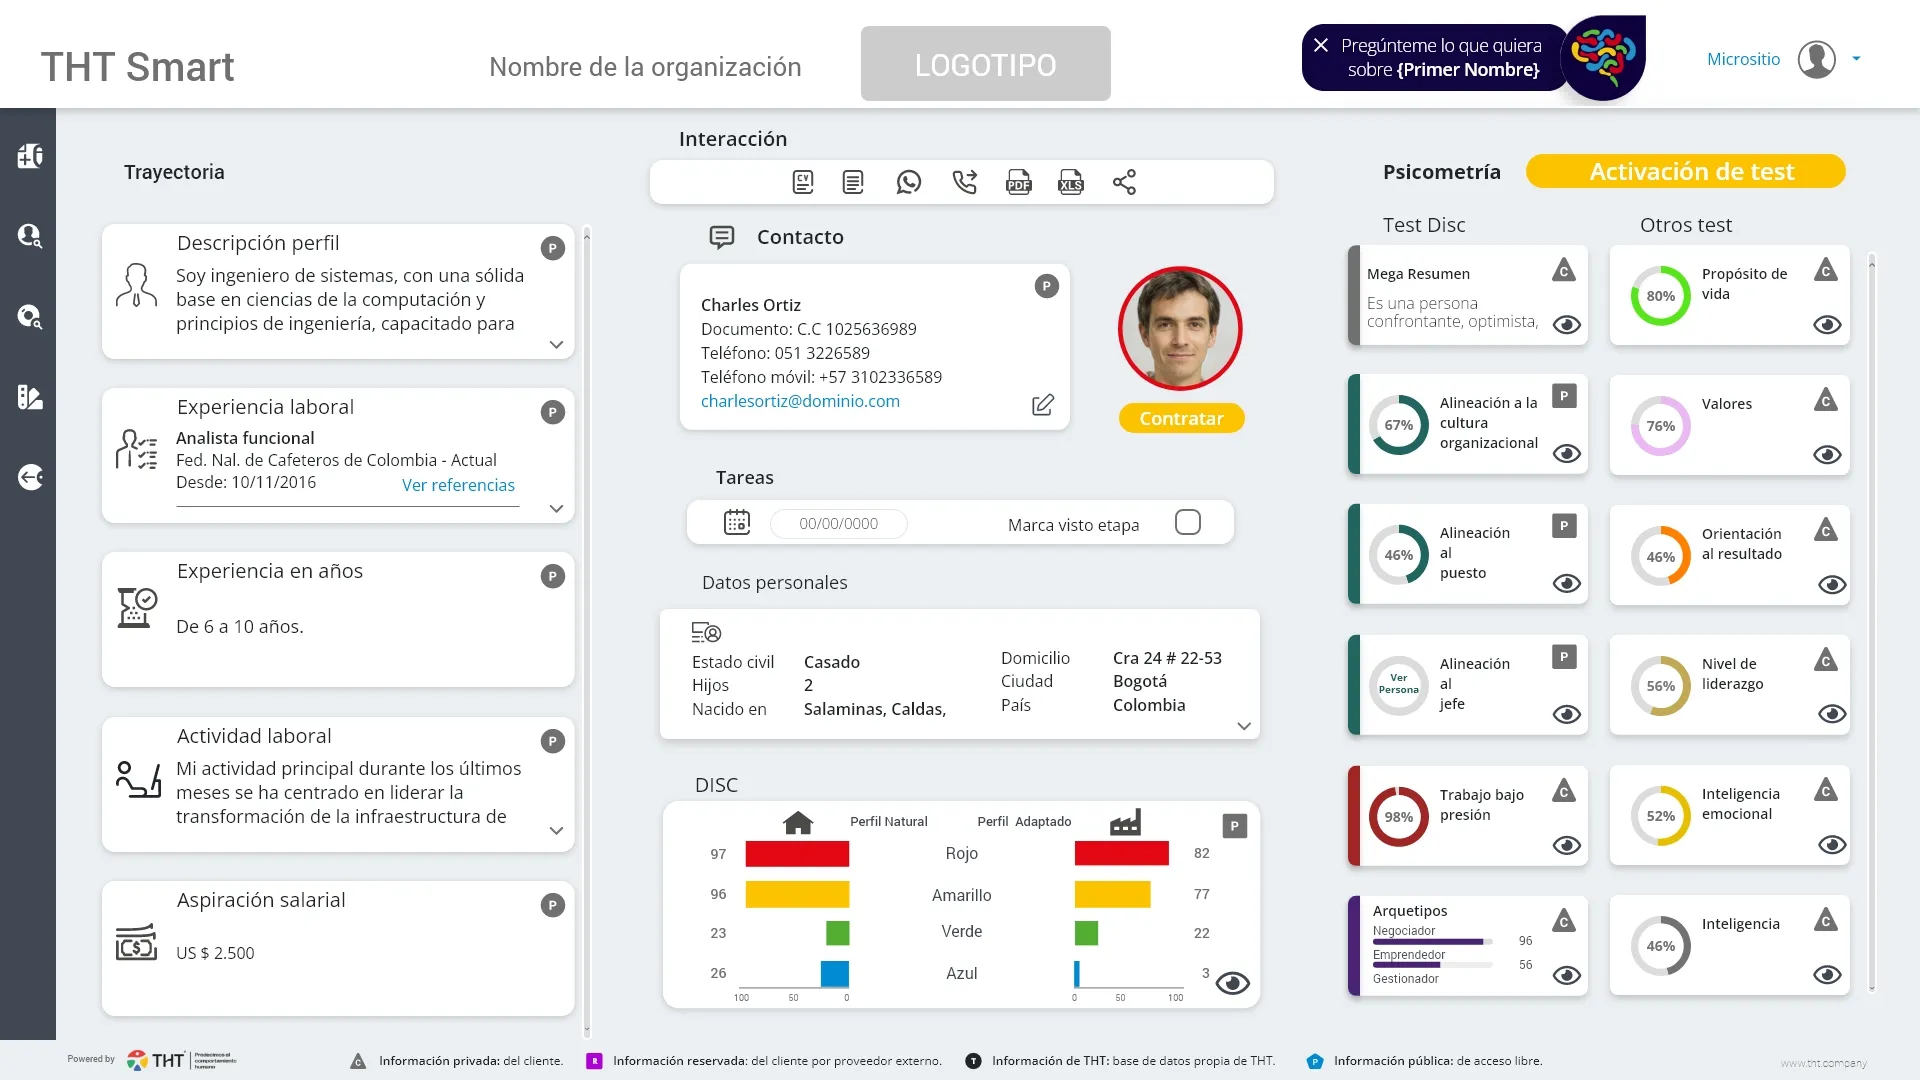
Task: Show Mega Resumen details with eye icon
Action: (1566, 325)
